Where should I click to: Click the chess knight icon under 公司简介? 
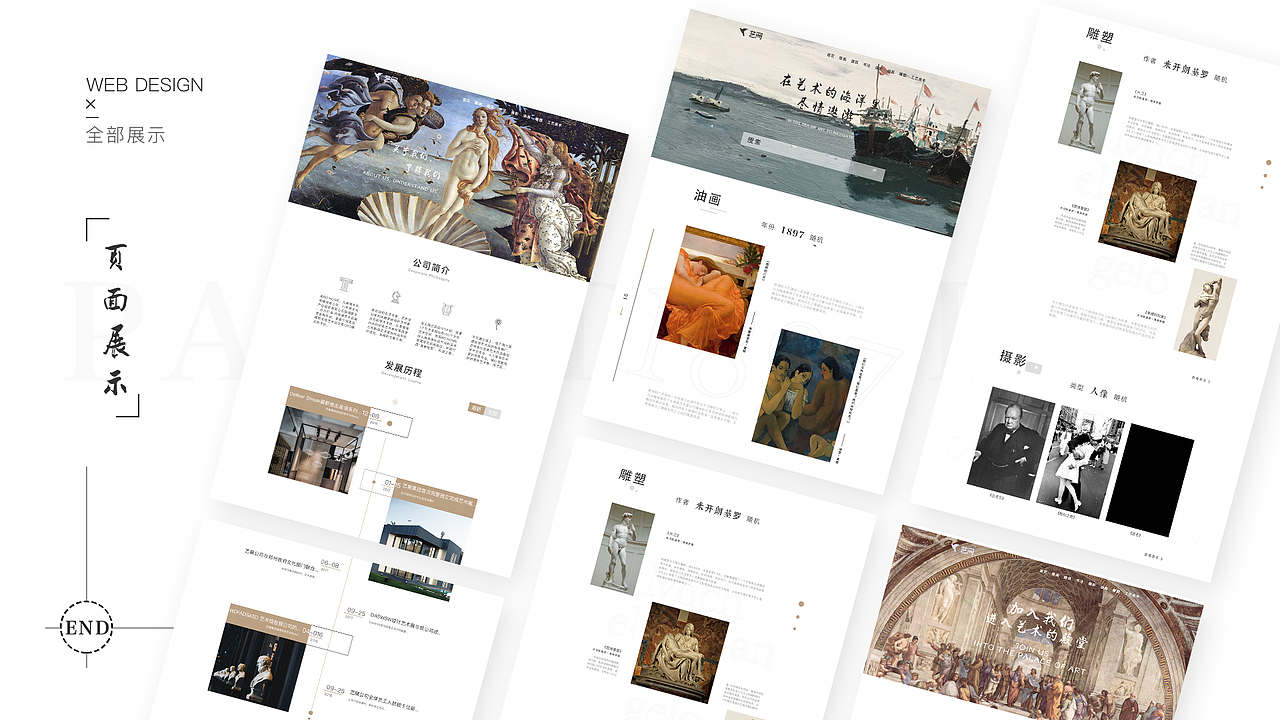pos(396,295)
